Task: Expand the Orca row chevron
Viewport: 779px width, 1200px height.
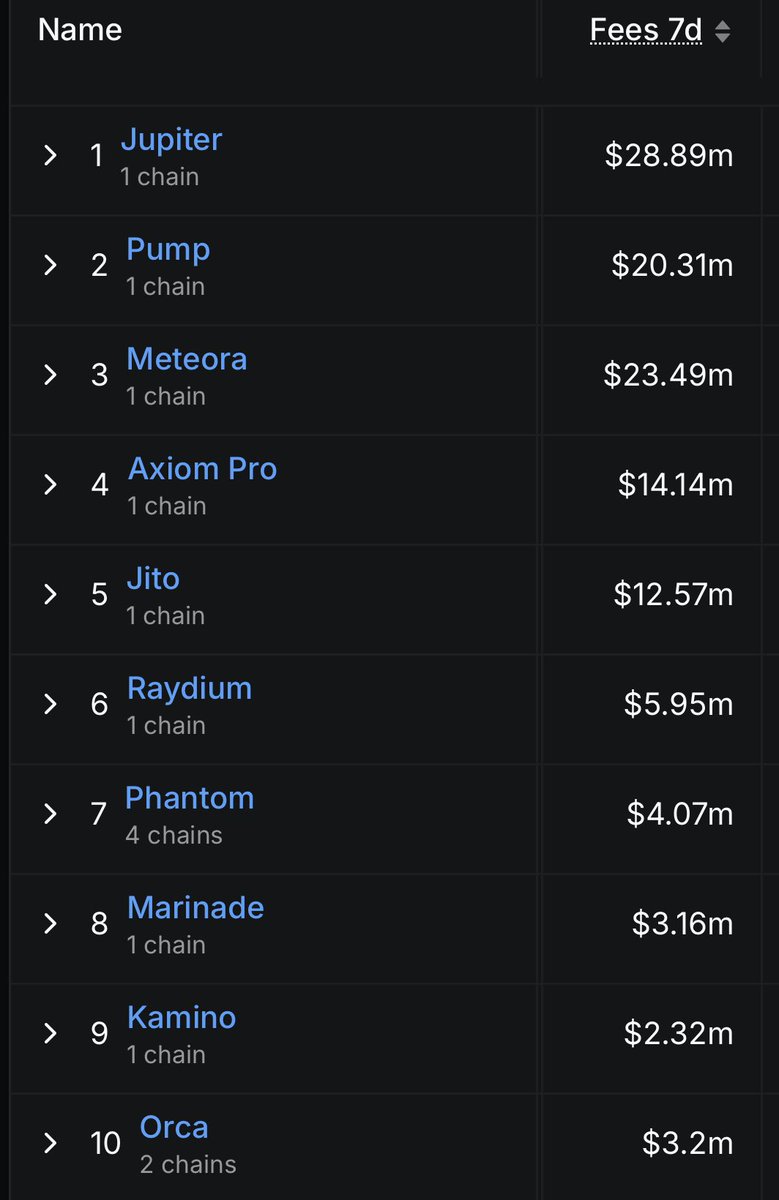Action: click(x=50, y=1143)
